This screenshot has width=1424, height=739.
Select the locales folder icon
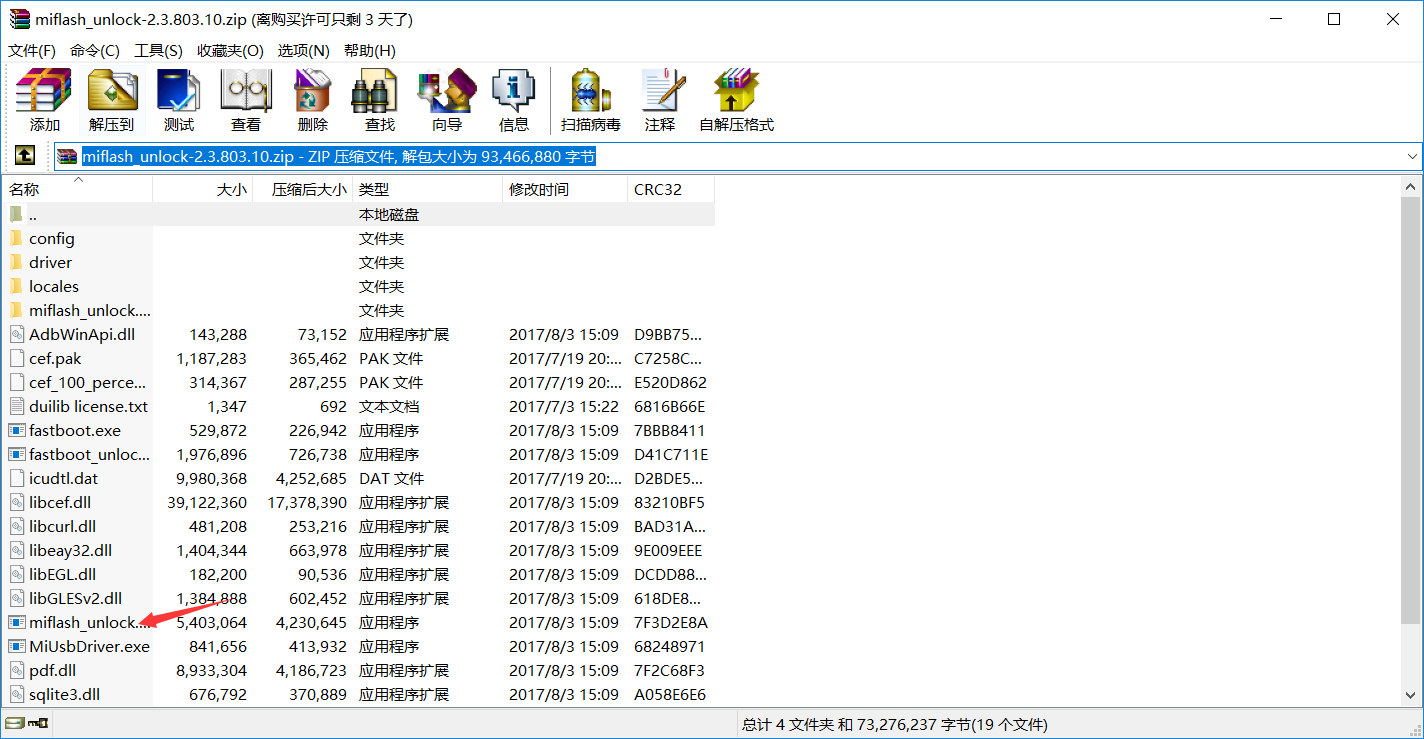(16, 286)
